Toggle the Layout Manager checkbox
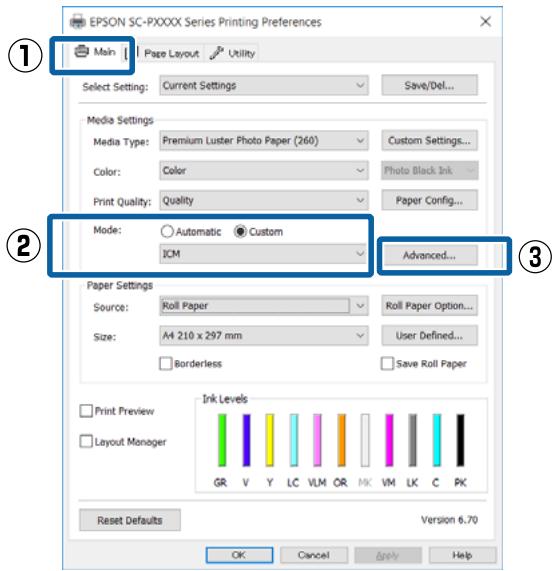This screenshot has height=571, width=554. pos(86,441)
